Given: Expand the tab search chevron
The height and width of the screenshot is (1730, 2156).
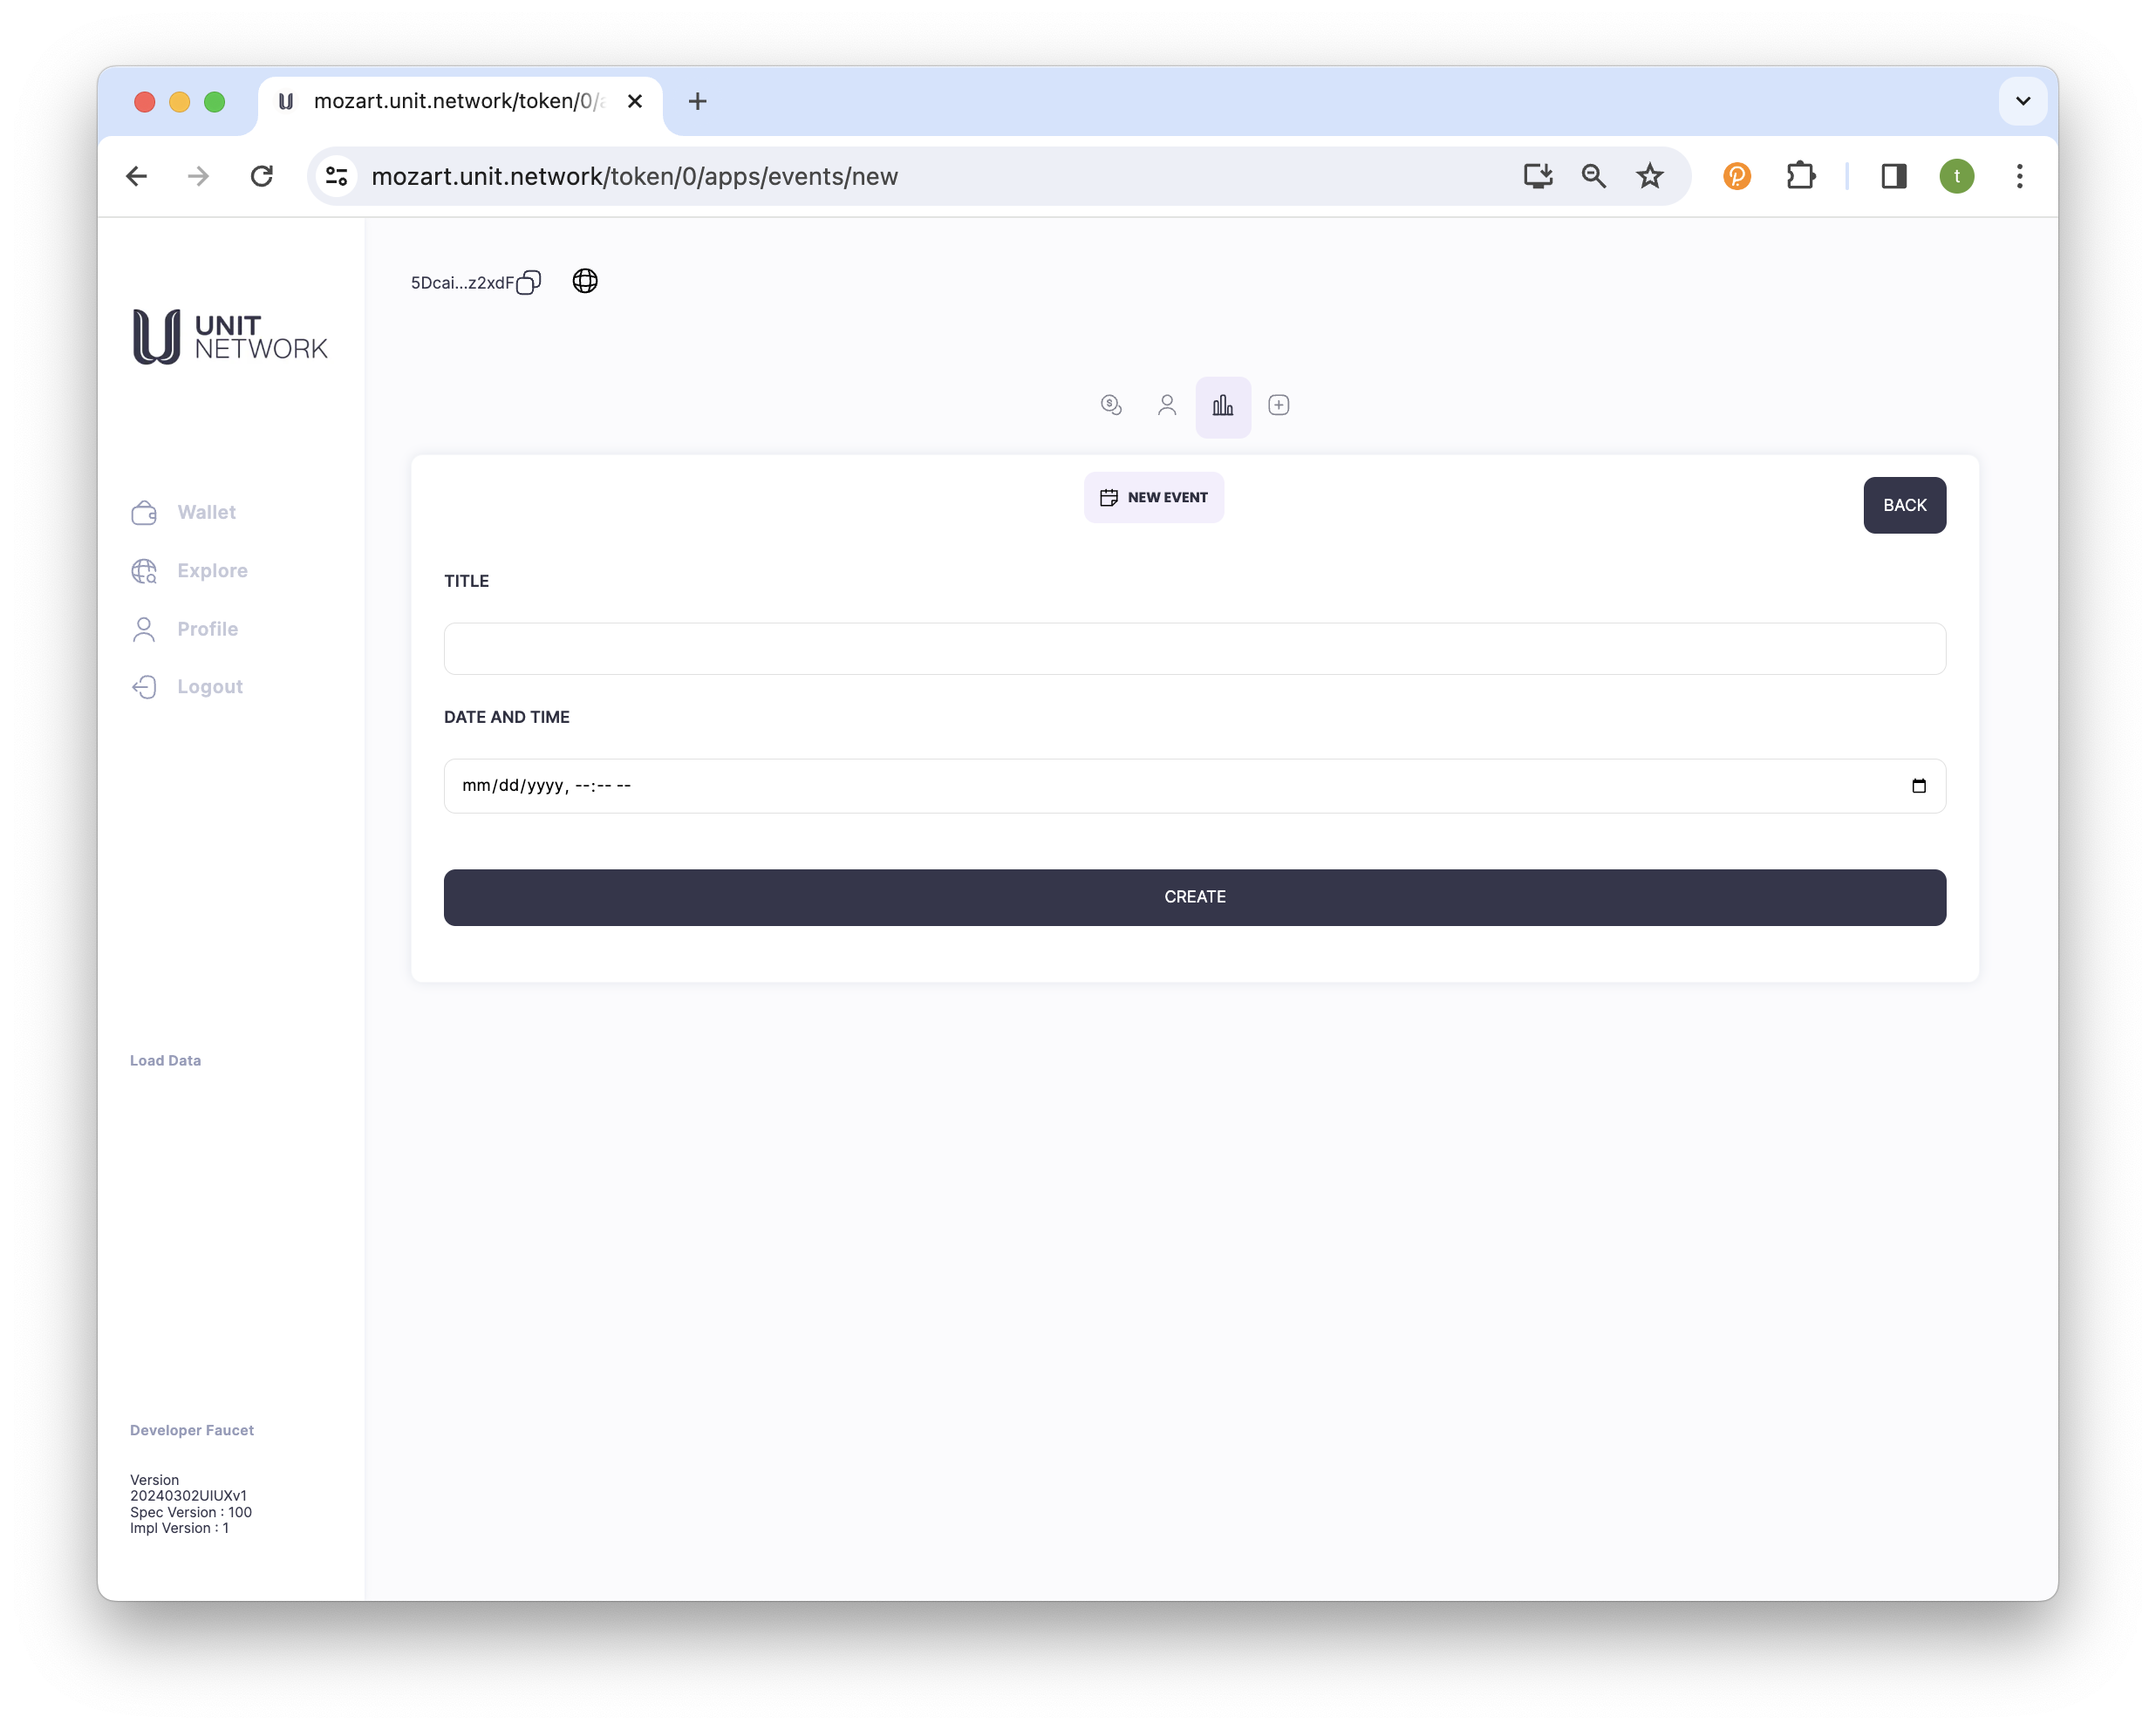Looking at the screenshot, I should [x=2022, y=101].
